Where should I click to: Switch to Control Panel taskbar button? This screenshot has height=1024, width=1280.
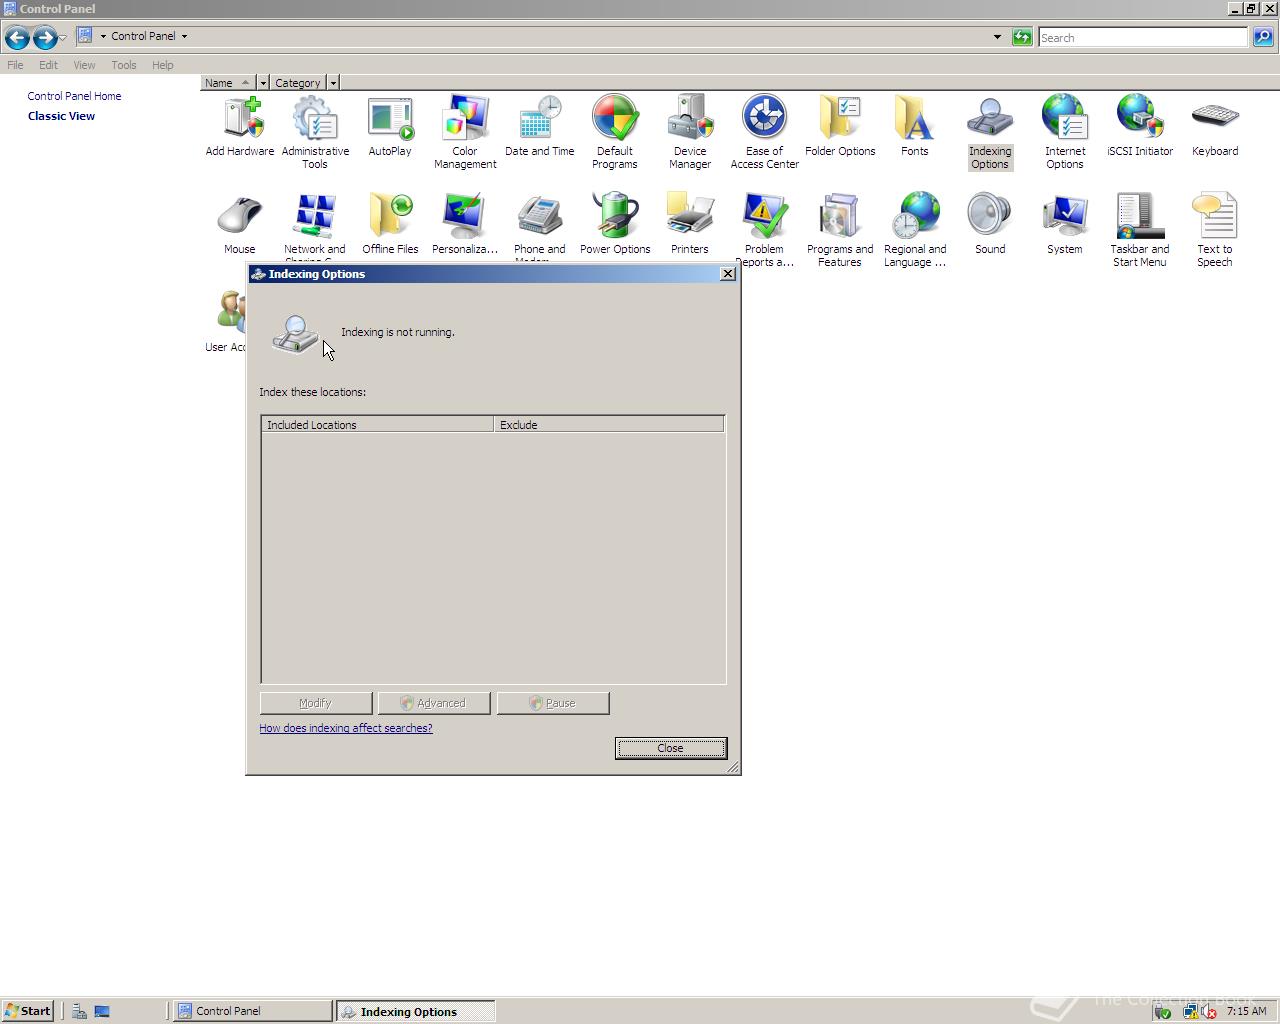coord(253,1011)
